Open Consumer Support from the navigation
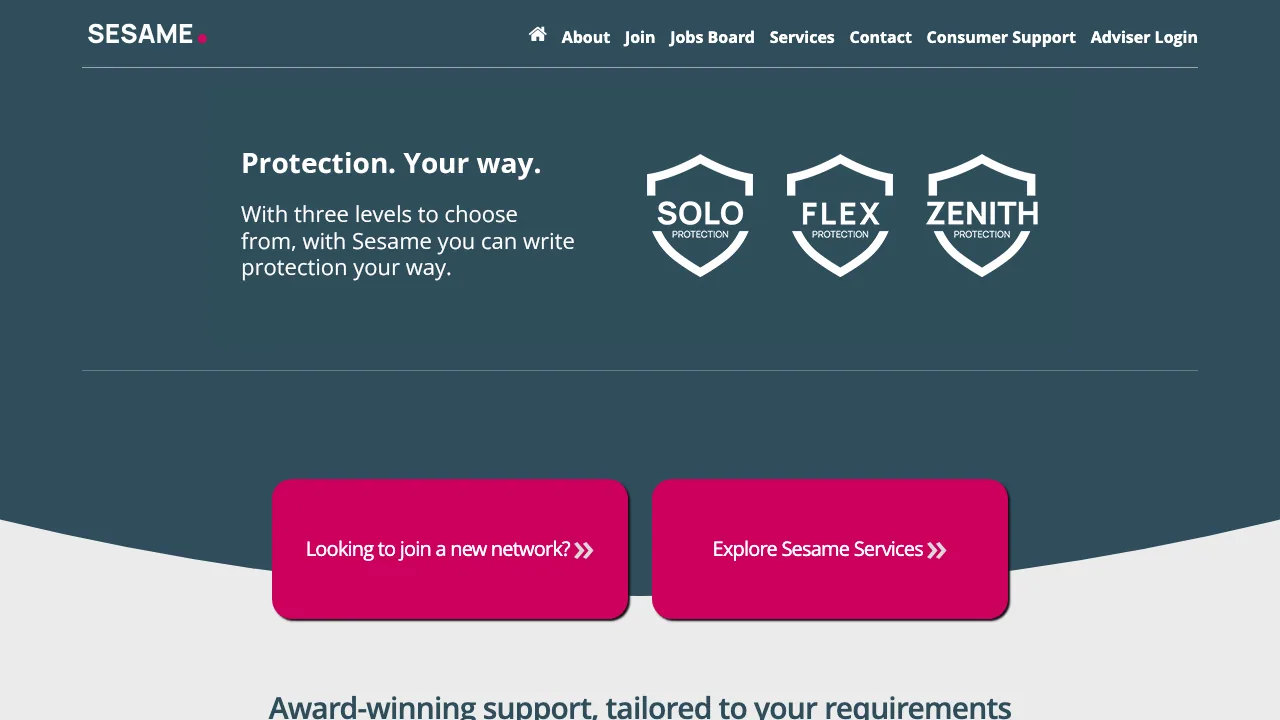Screen dimensions: 1280x720 [1001, 37]
